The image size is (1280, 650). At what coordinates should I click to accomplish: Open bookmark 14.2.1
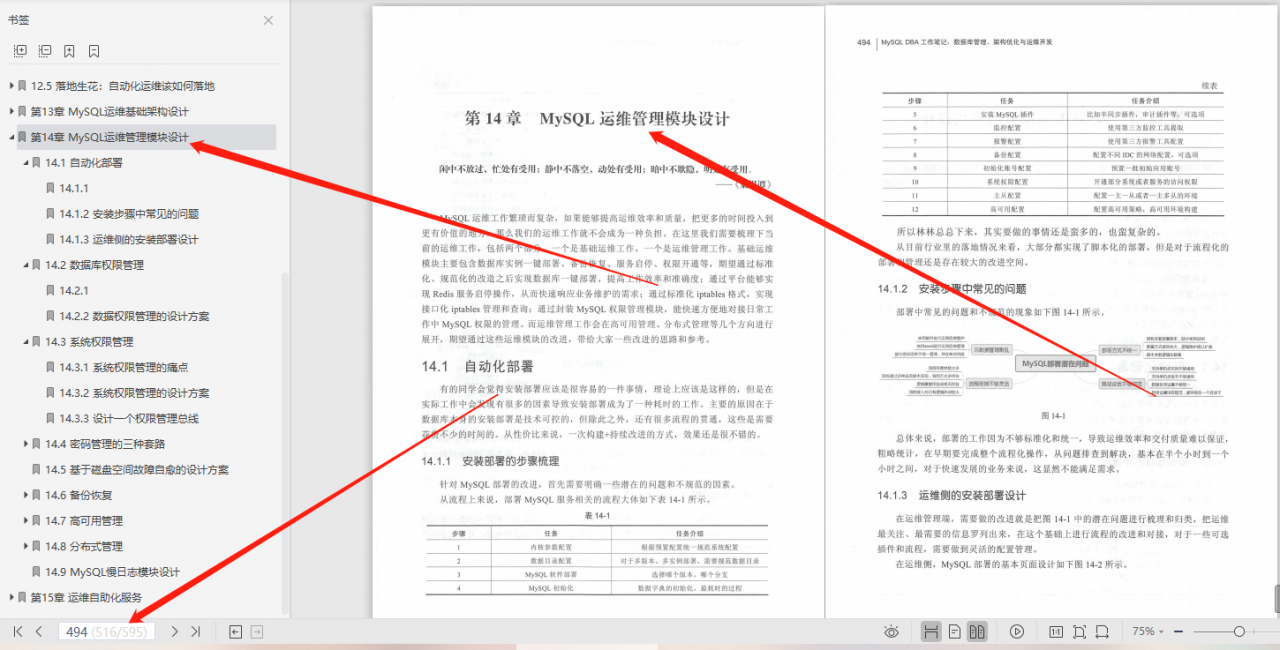tap(74, 290)
